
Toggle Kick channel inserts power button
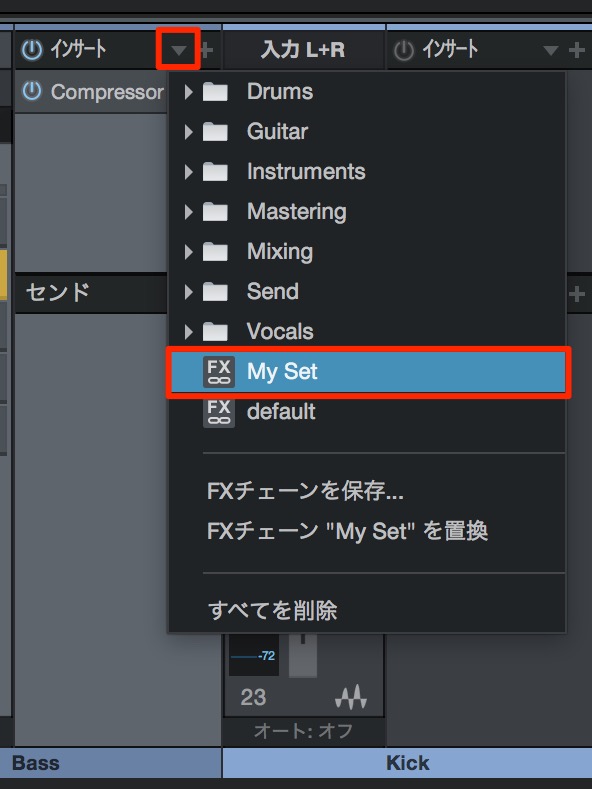(x=404, y=50)
